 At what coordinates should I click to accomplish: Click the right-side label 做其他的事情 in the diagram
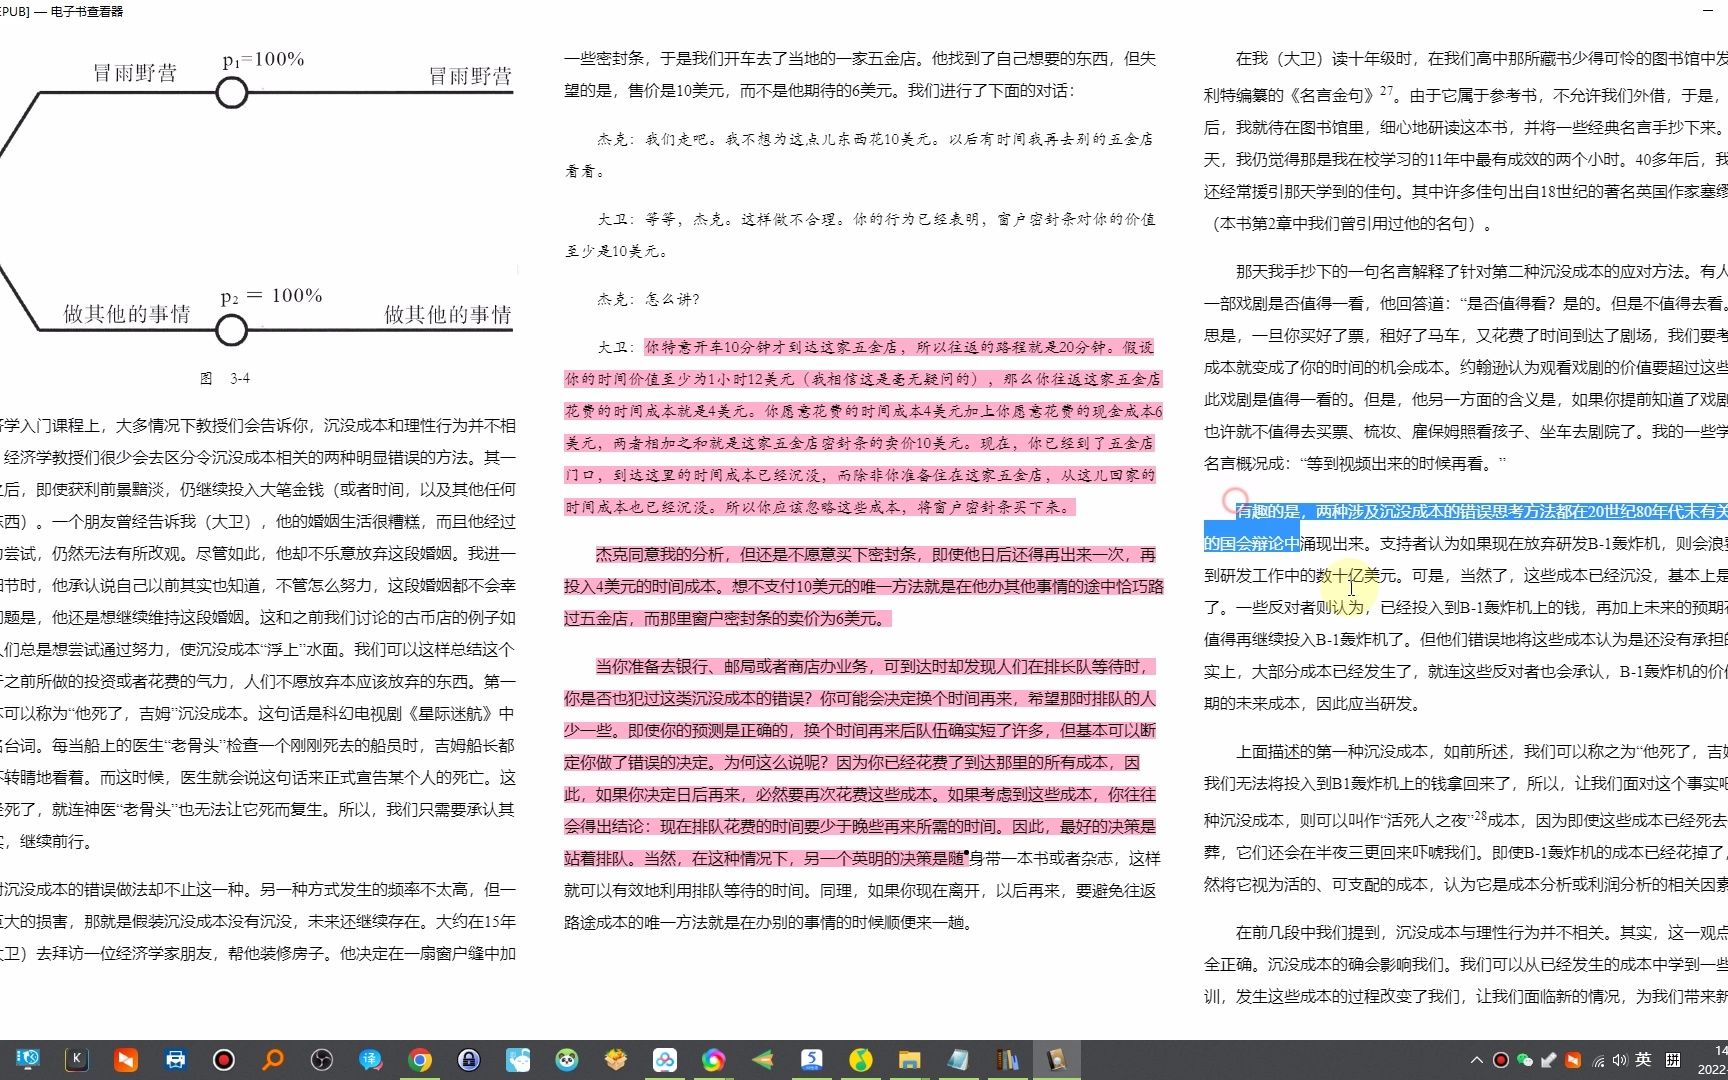448,315
